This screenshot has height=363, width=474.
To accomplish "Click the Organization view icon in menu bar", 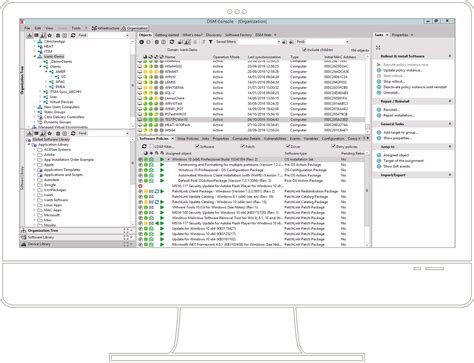I will coord(123,28).
